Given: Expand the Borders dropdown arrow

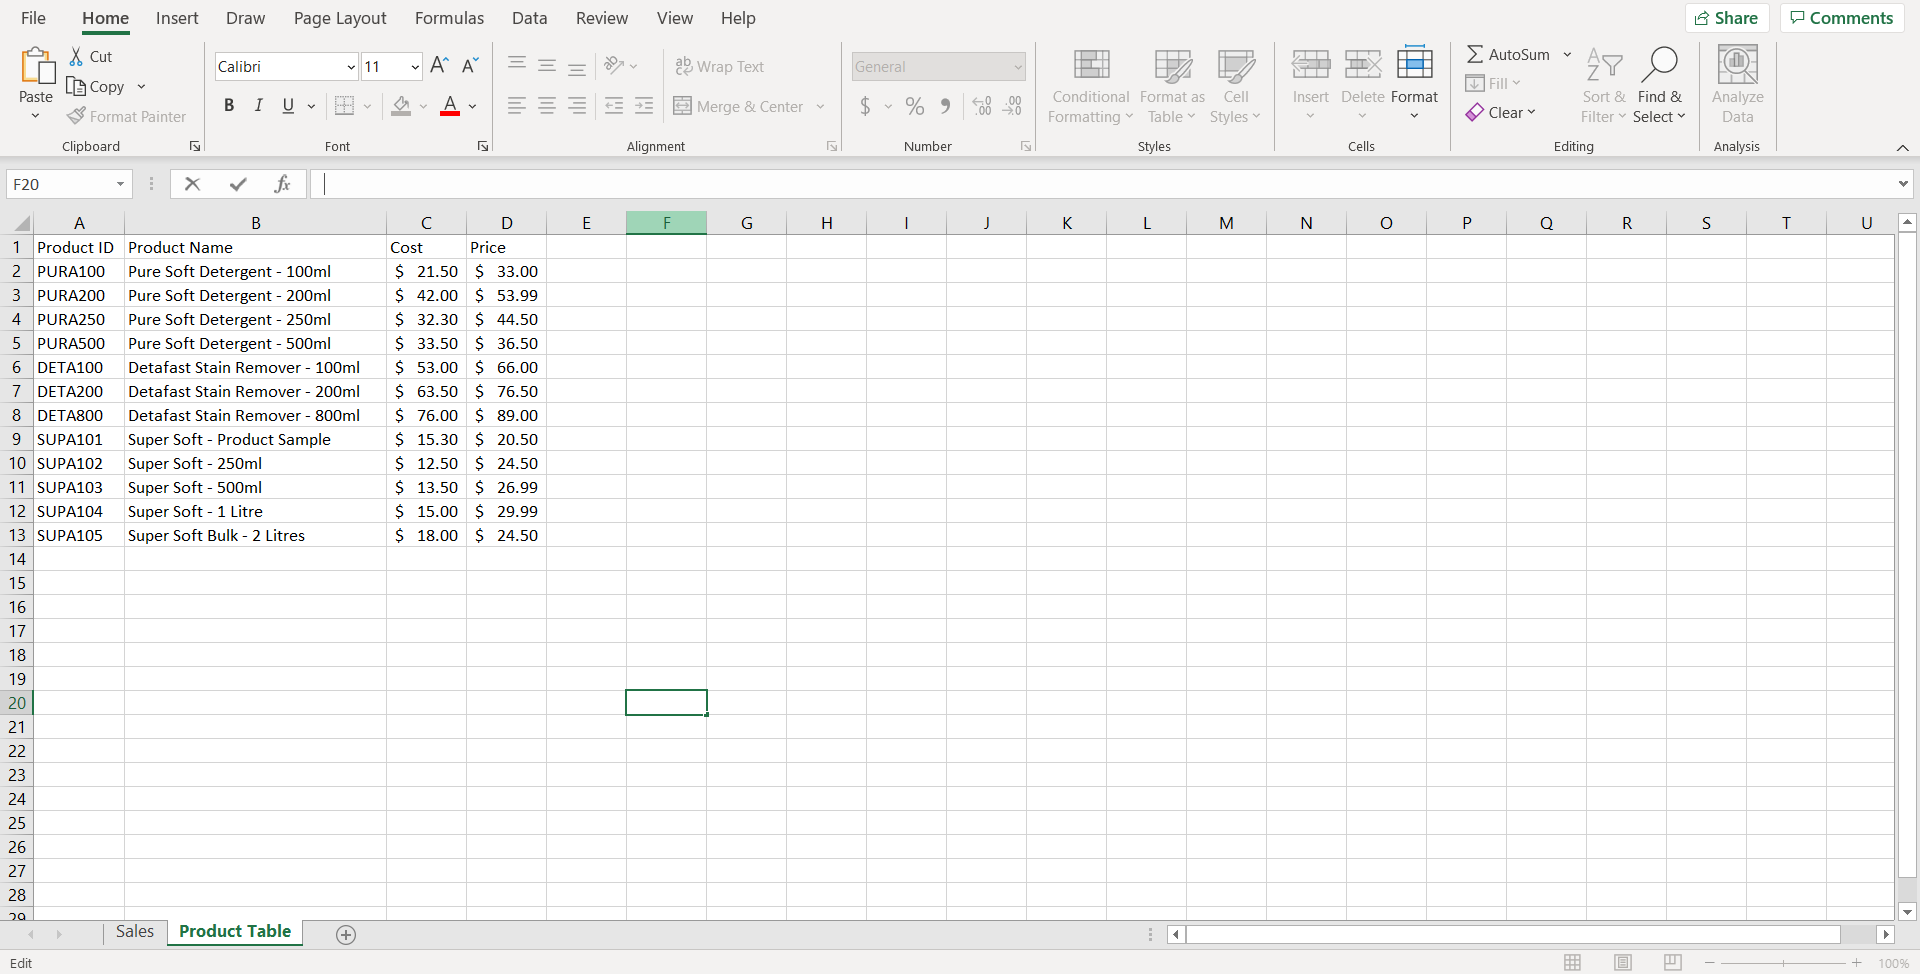Looking at the screenshot, I should pyautogui.click(x=367, y=106).
